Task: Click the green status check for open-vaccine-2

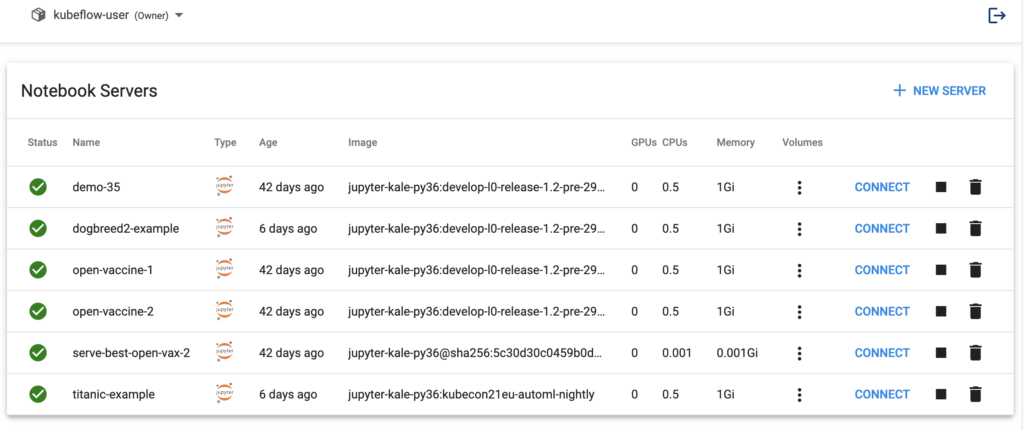Action: 38,311
